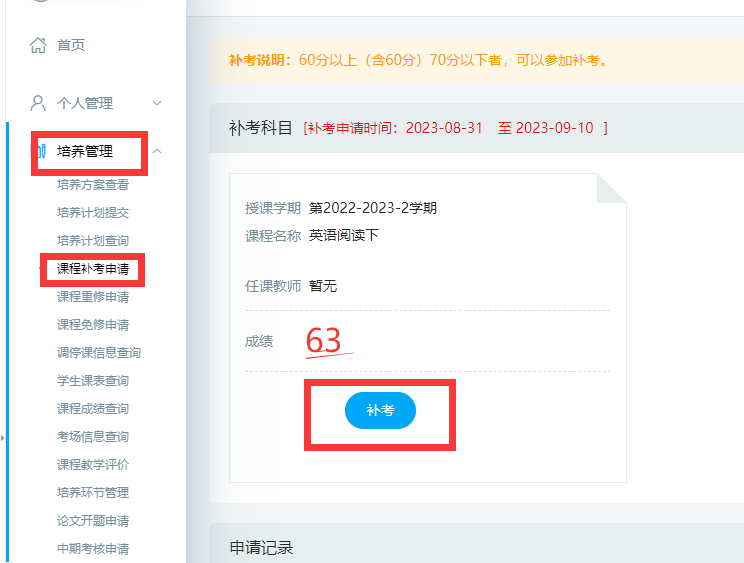
Task: Collapse the 培养管理 chevron arrow
Action: [157, 151]
